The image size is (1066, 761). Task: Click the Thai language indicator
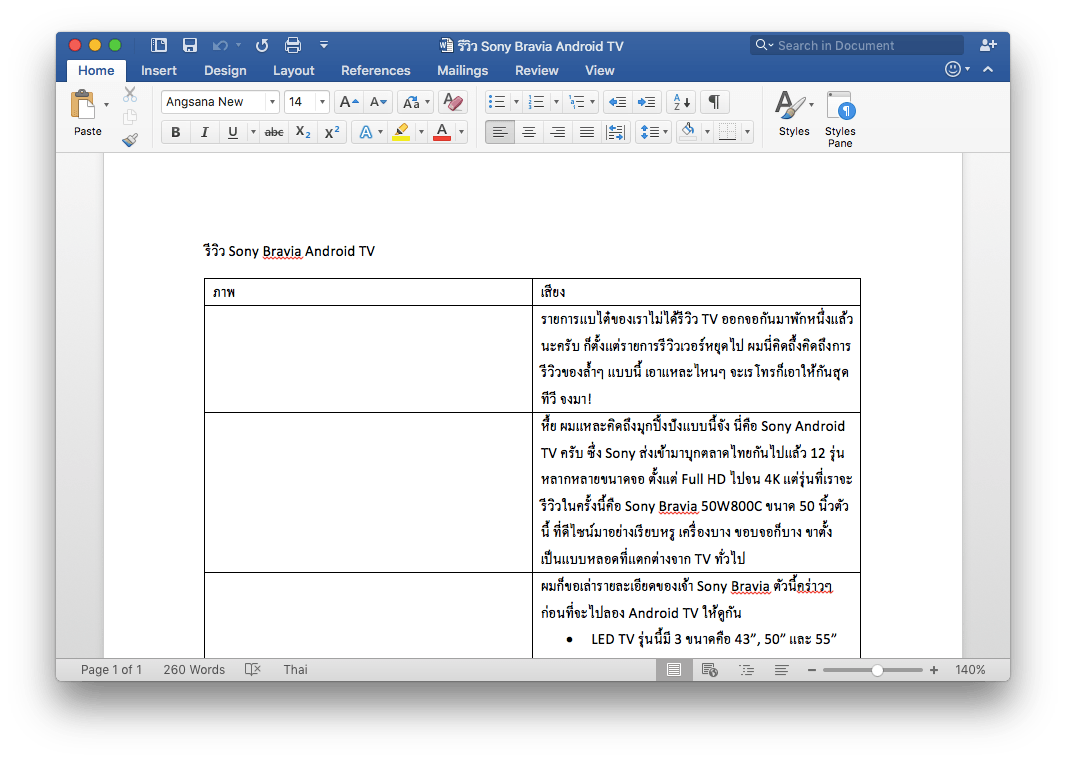click(x=295, y=670)
